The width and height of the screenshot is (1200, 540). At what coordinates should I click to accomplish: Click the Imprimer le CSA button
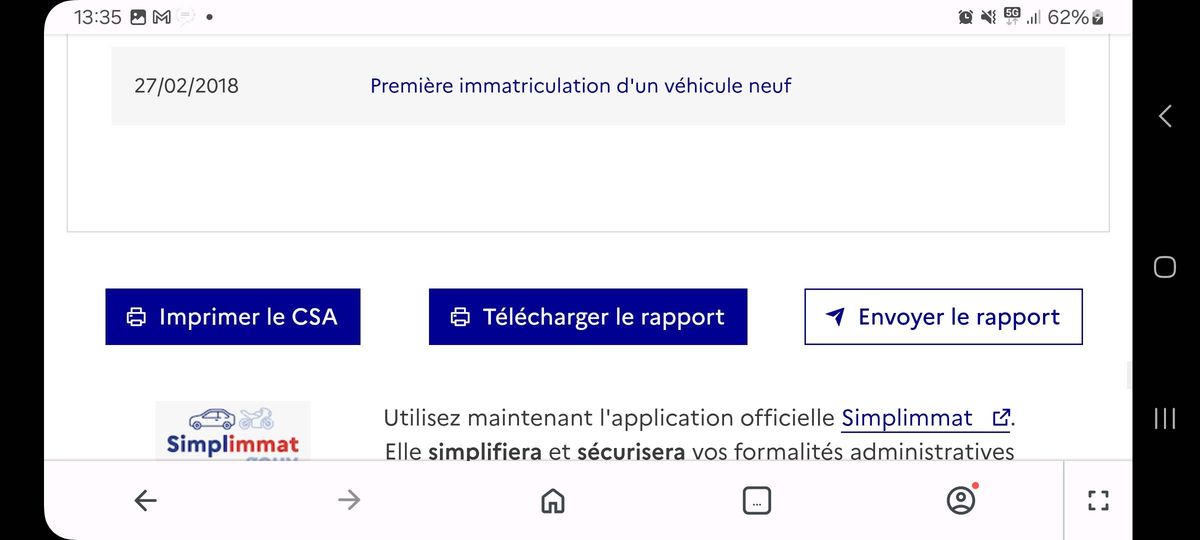click(x=232, y=317)
